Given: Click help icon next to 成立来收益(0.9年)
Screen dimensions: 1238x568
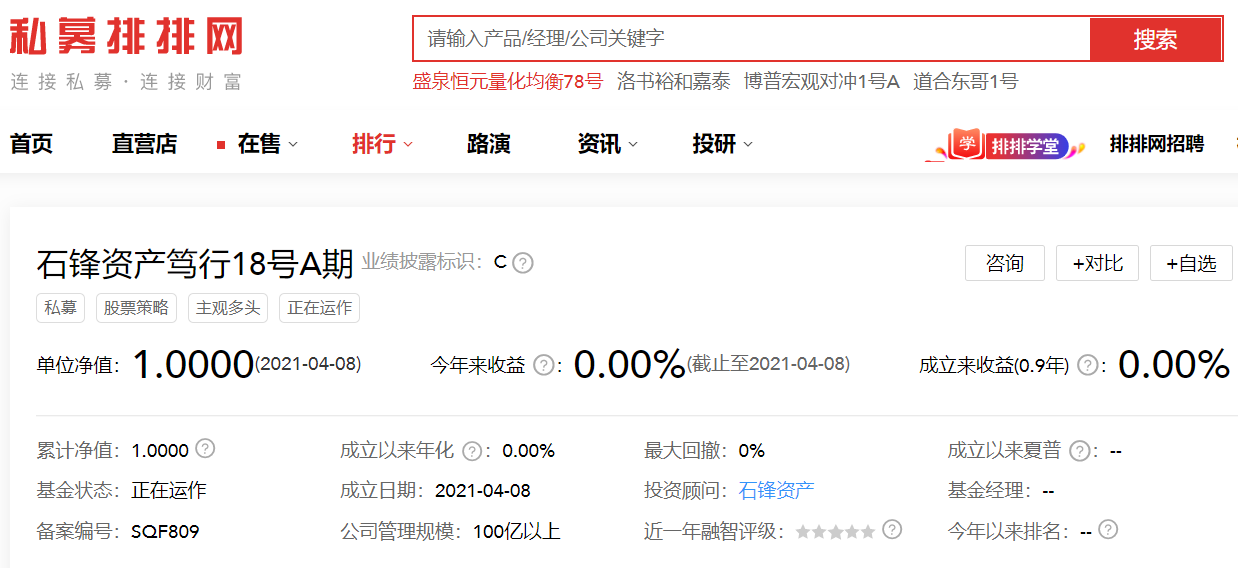Looking at the screenshot, I should (x=1087, y=365).
